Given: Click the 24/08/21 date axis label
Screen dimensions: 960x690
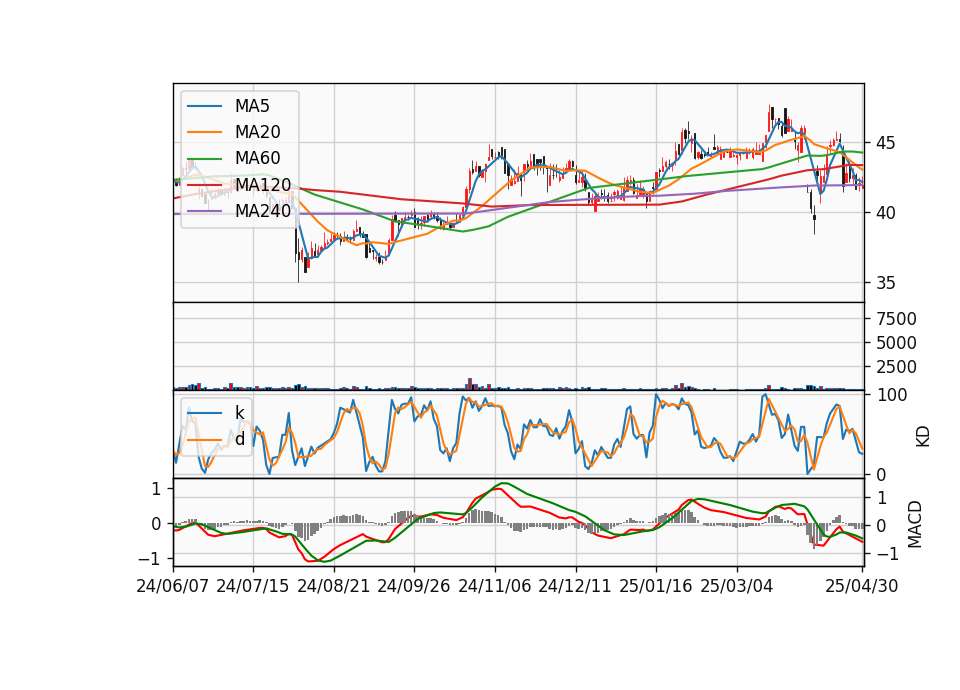Looking at the screenshot, I should tap(334, 586).
